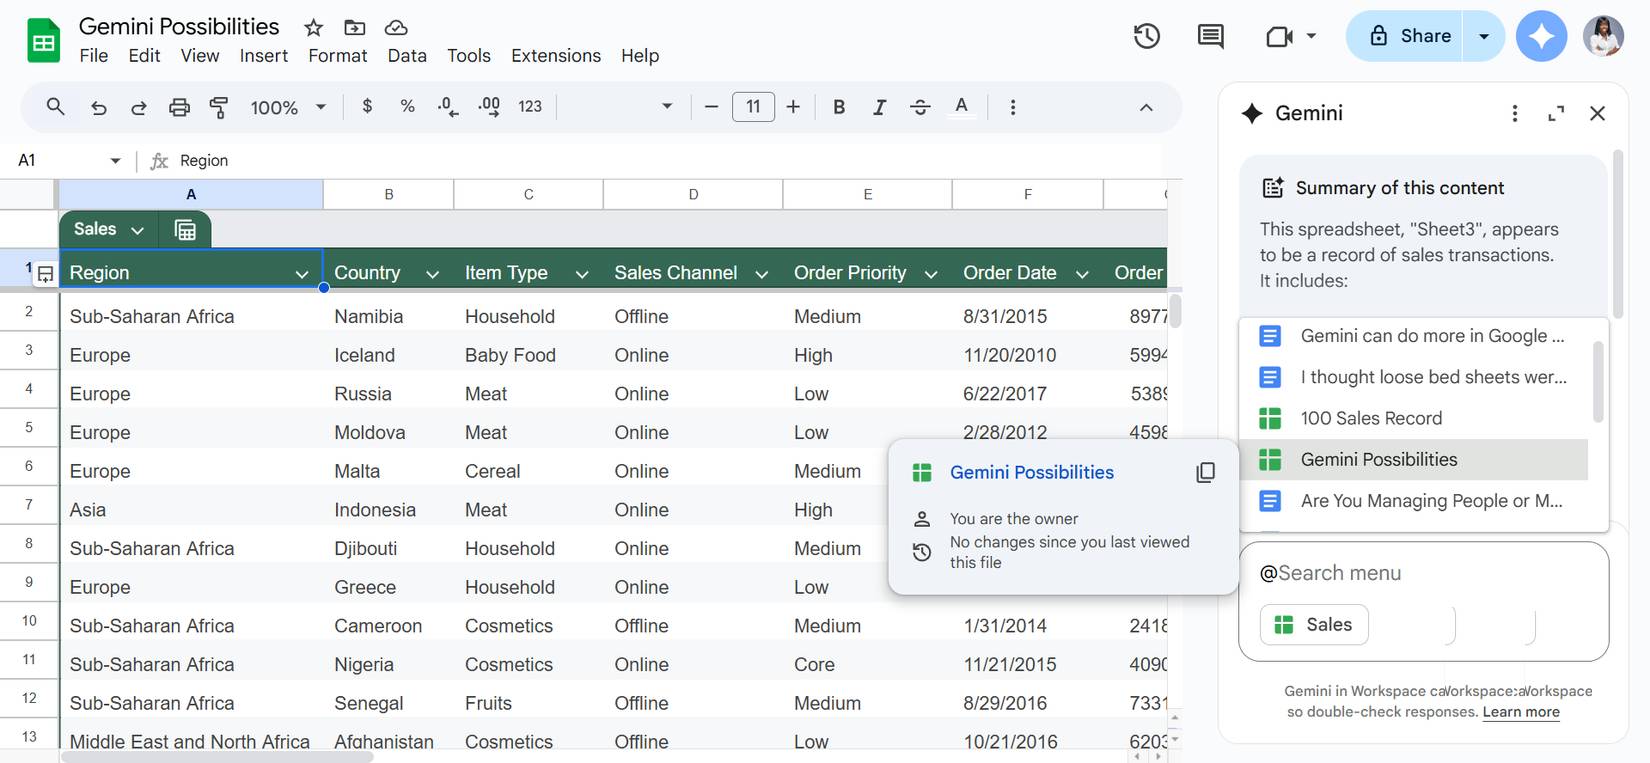Open the text color picker
Image resolution: width=1650 pixels, height=763 pixels.
961,107
